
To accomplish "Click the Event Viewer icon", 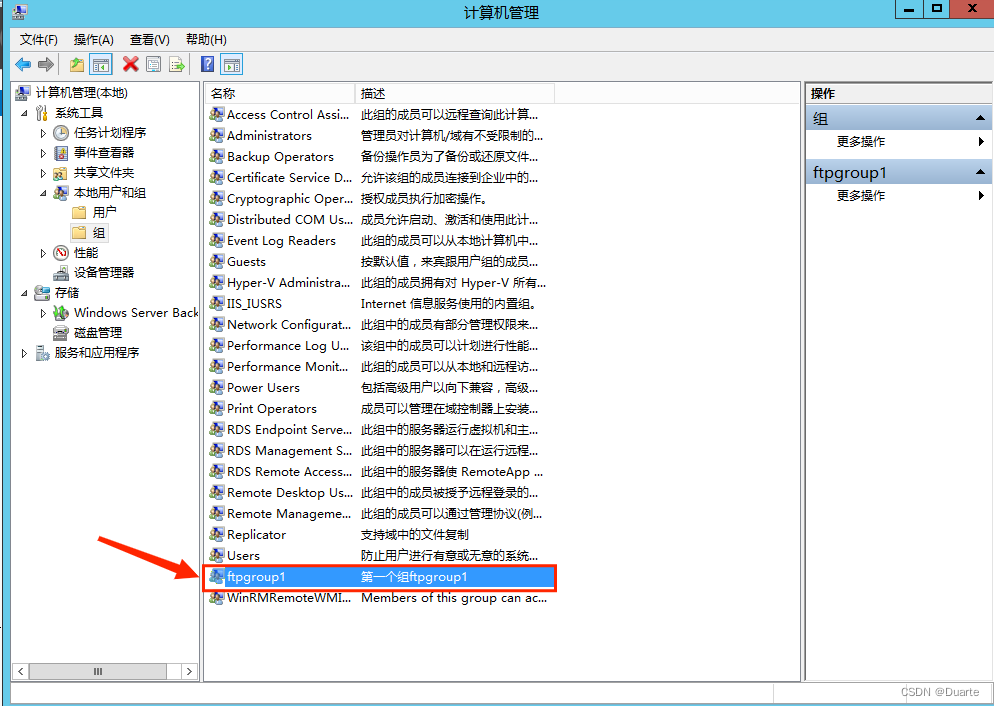I will click(61, 153).
